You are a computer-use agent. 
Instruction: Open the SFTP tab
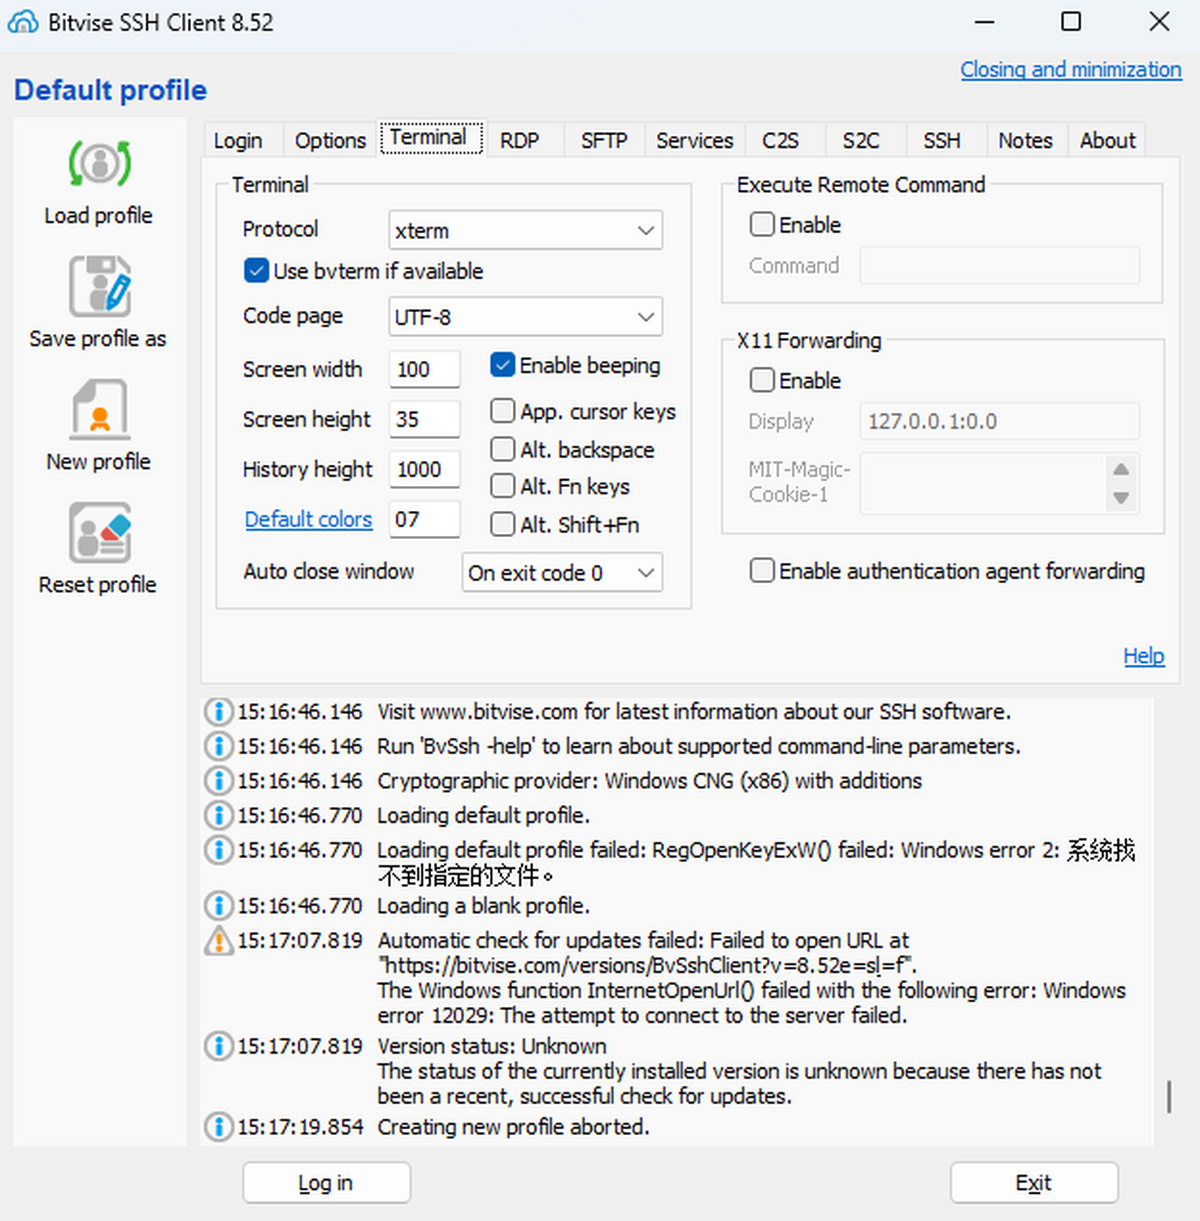604,140
